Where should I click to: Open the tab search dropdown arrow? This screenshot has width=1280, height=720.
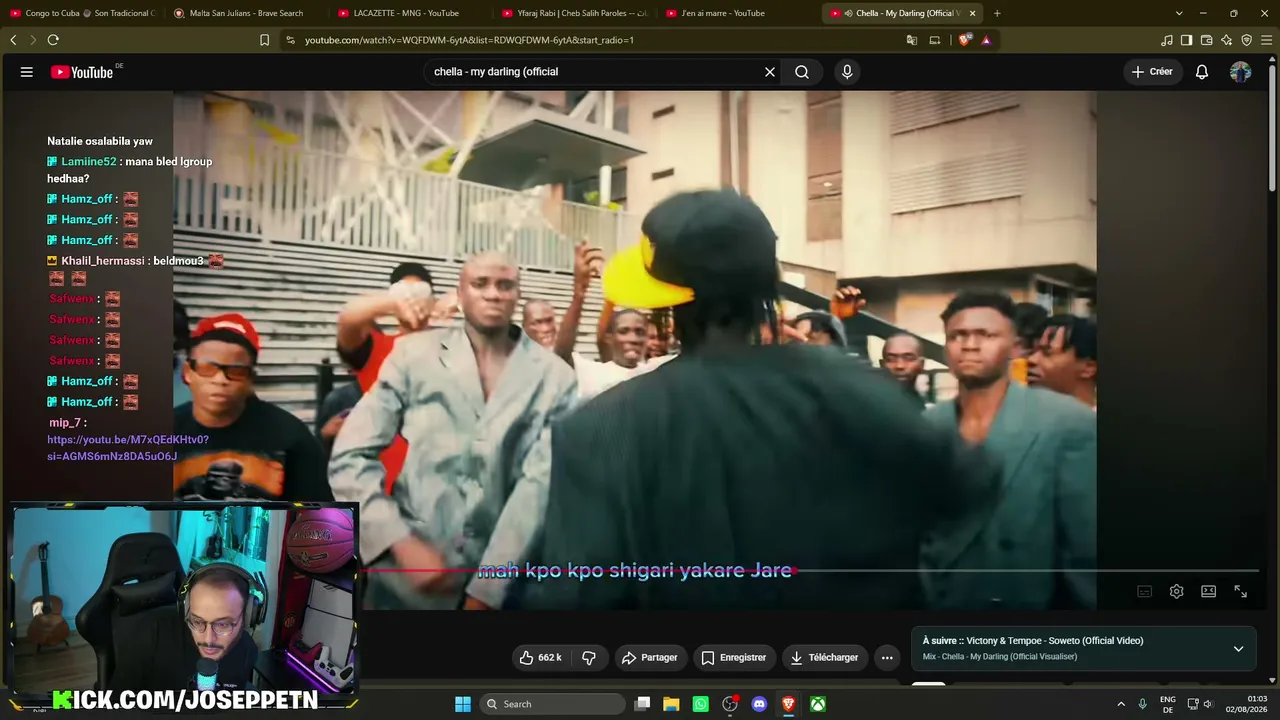pos(1179,13)
